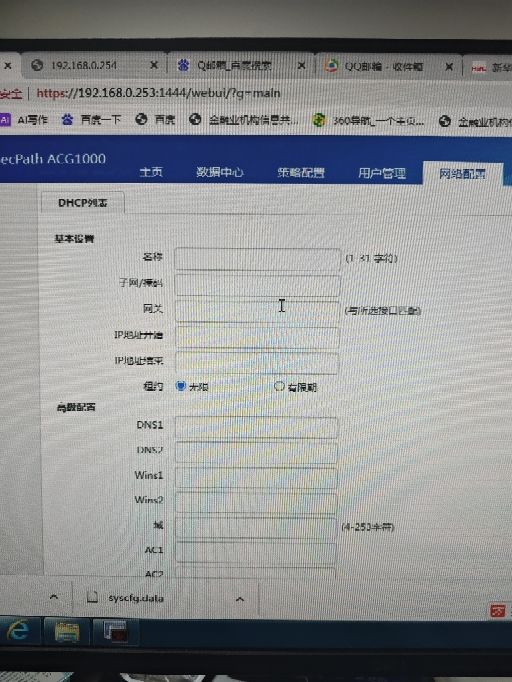Click the 名称 input field

tap(257, 259)
